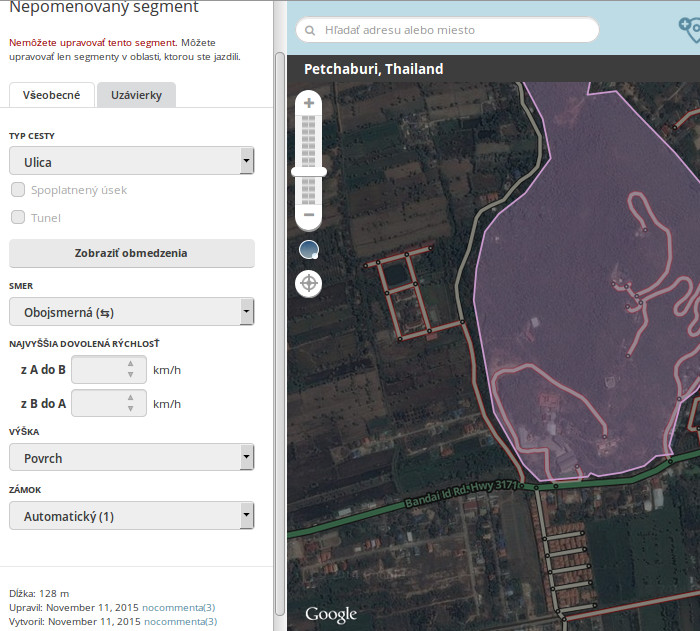
Task: Tick the Tunel checkbox
Action: 18,217
